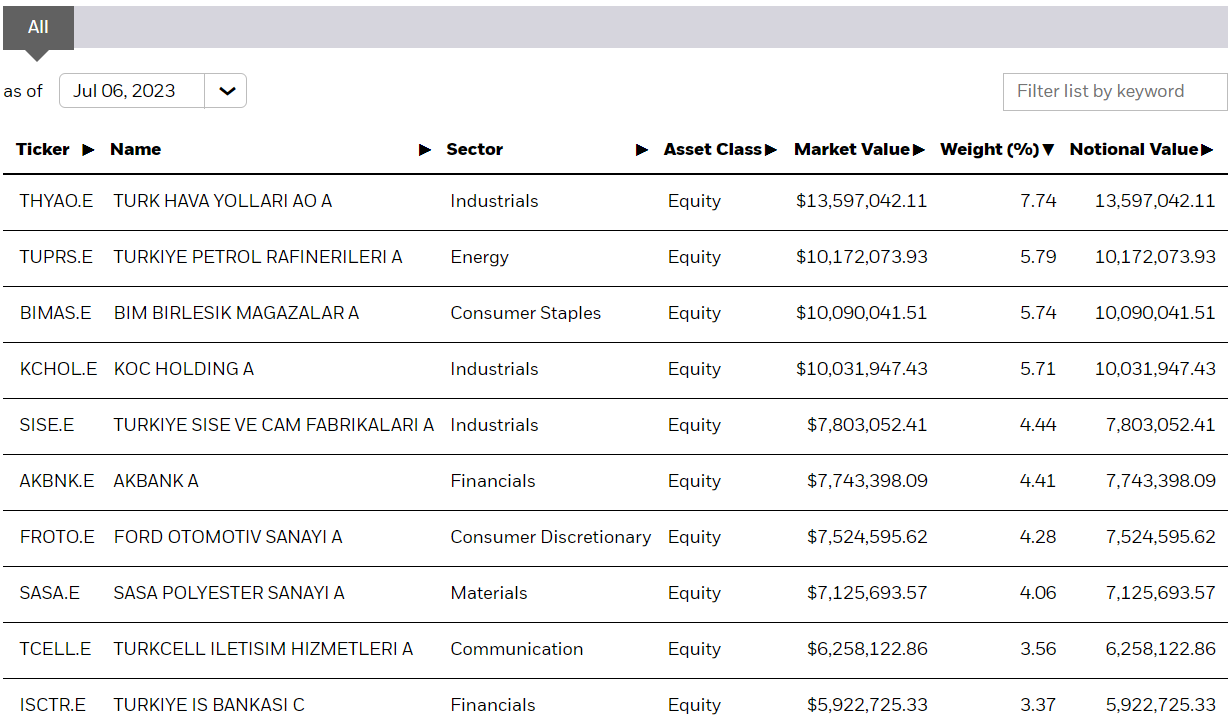Click weight value 4.06
The image size is (1231, 725).
(1038, 593)
